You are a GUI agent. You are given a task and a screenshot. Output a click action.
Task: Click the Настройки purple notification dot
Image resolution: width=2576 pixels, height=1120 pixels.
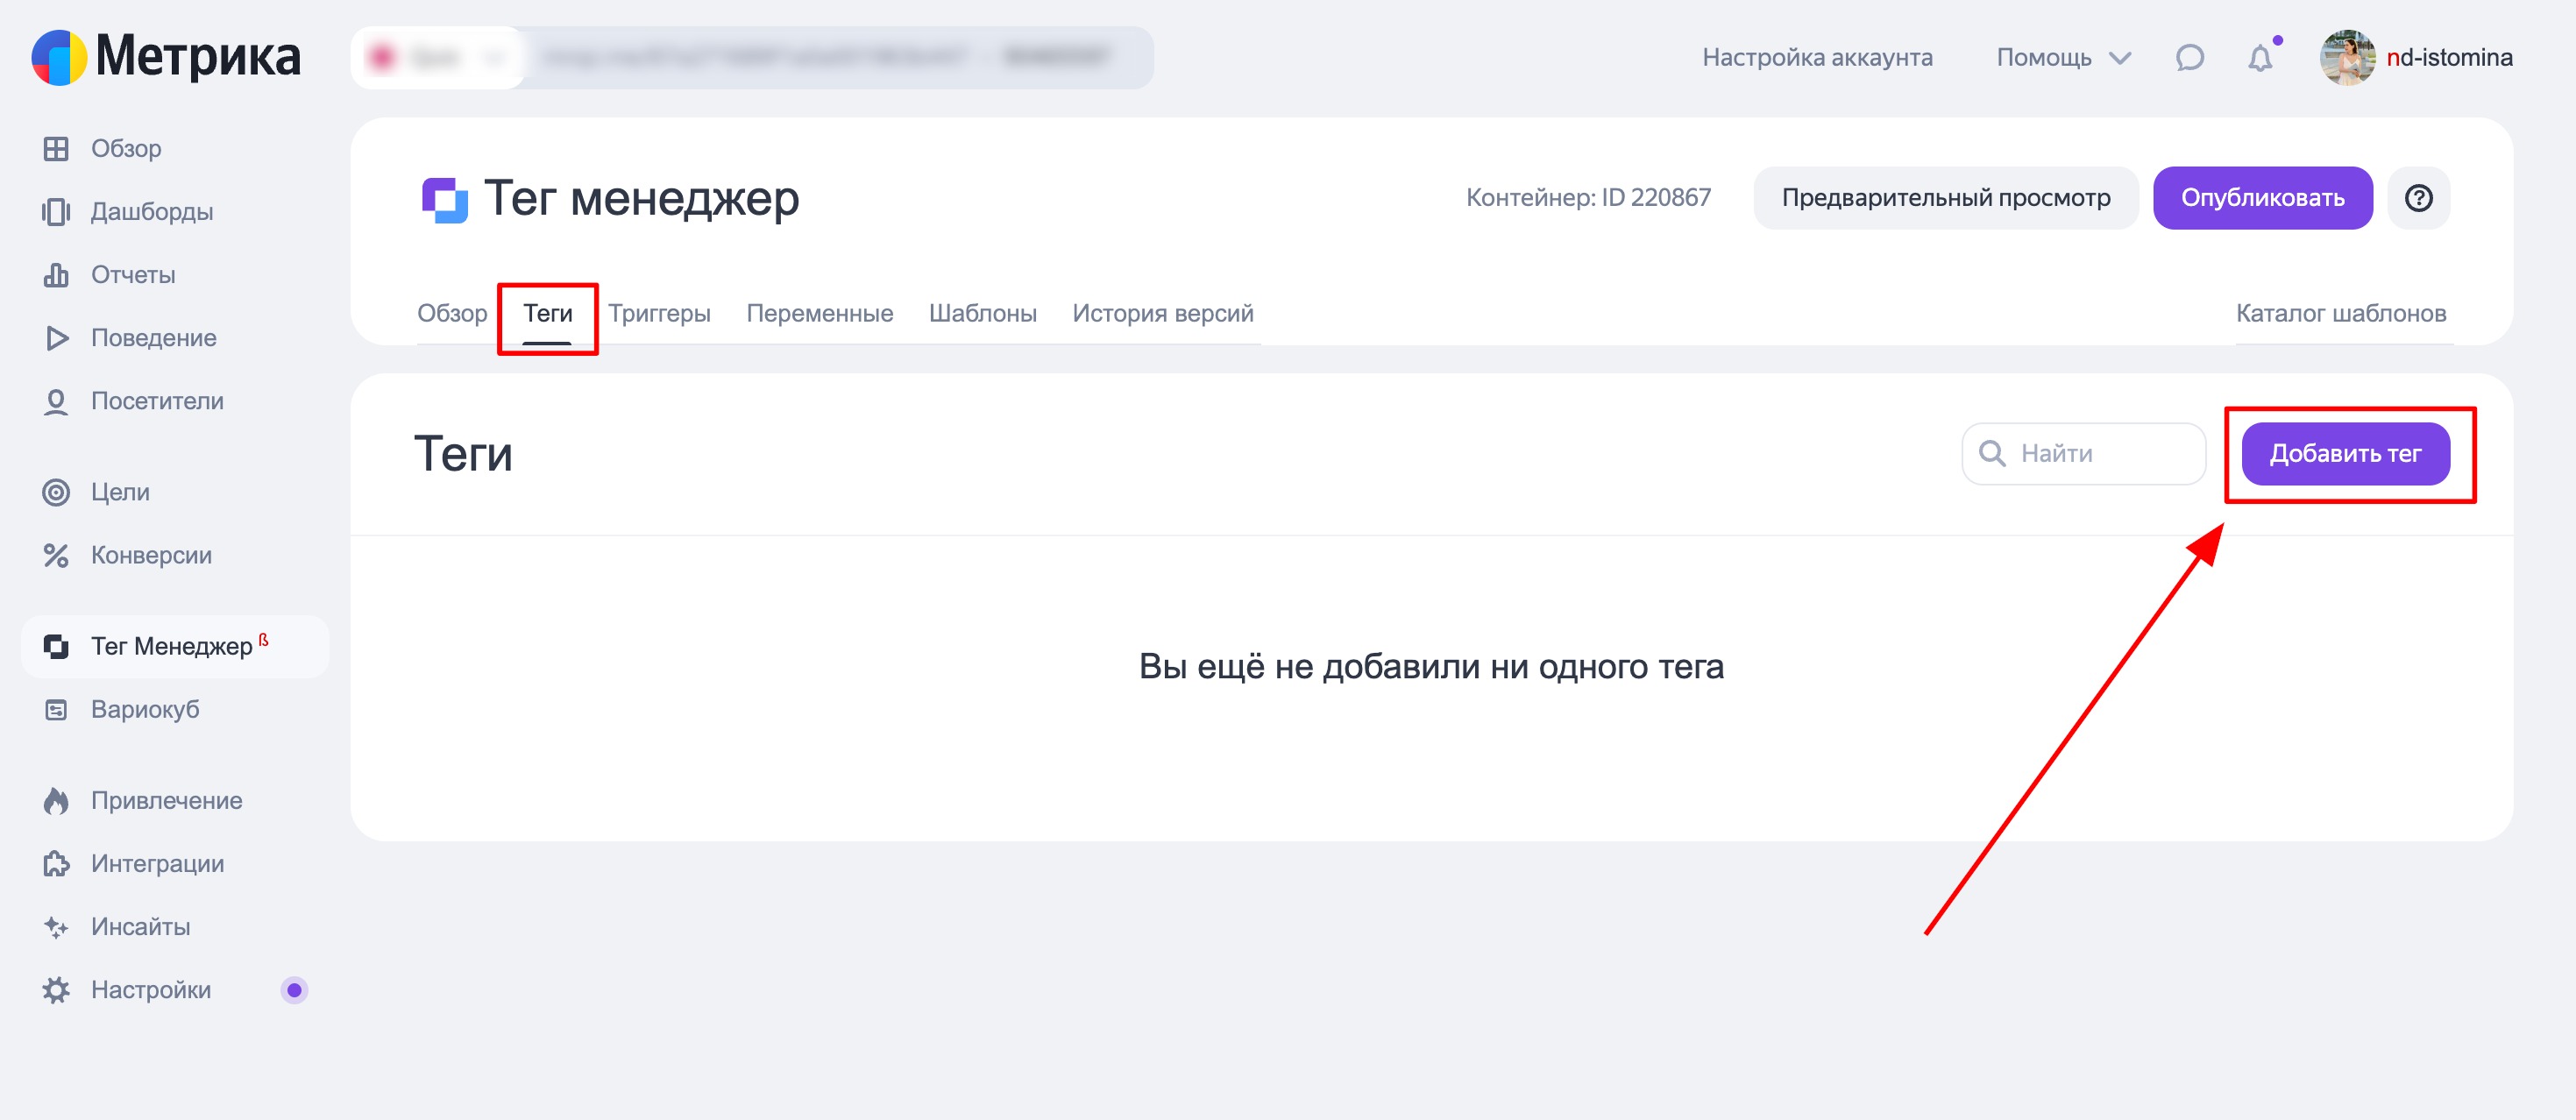[x=294, y=990]
